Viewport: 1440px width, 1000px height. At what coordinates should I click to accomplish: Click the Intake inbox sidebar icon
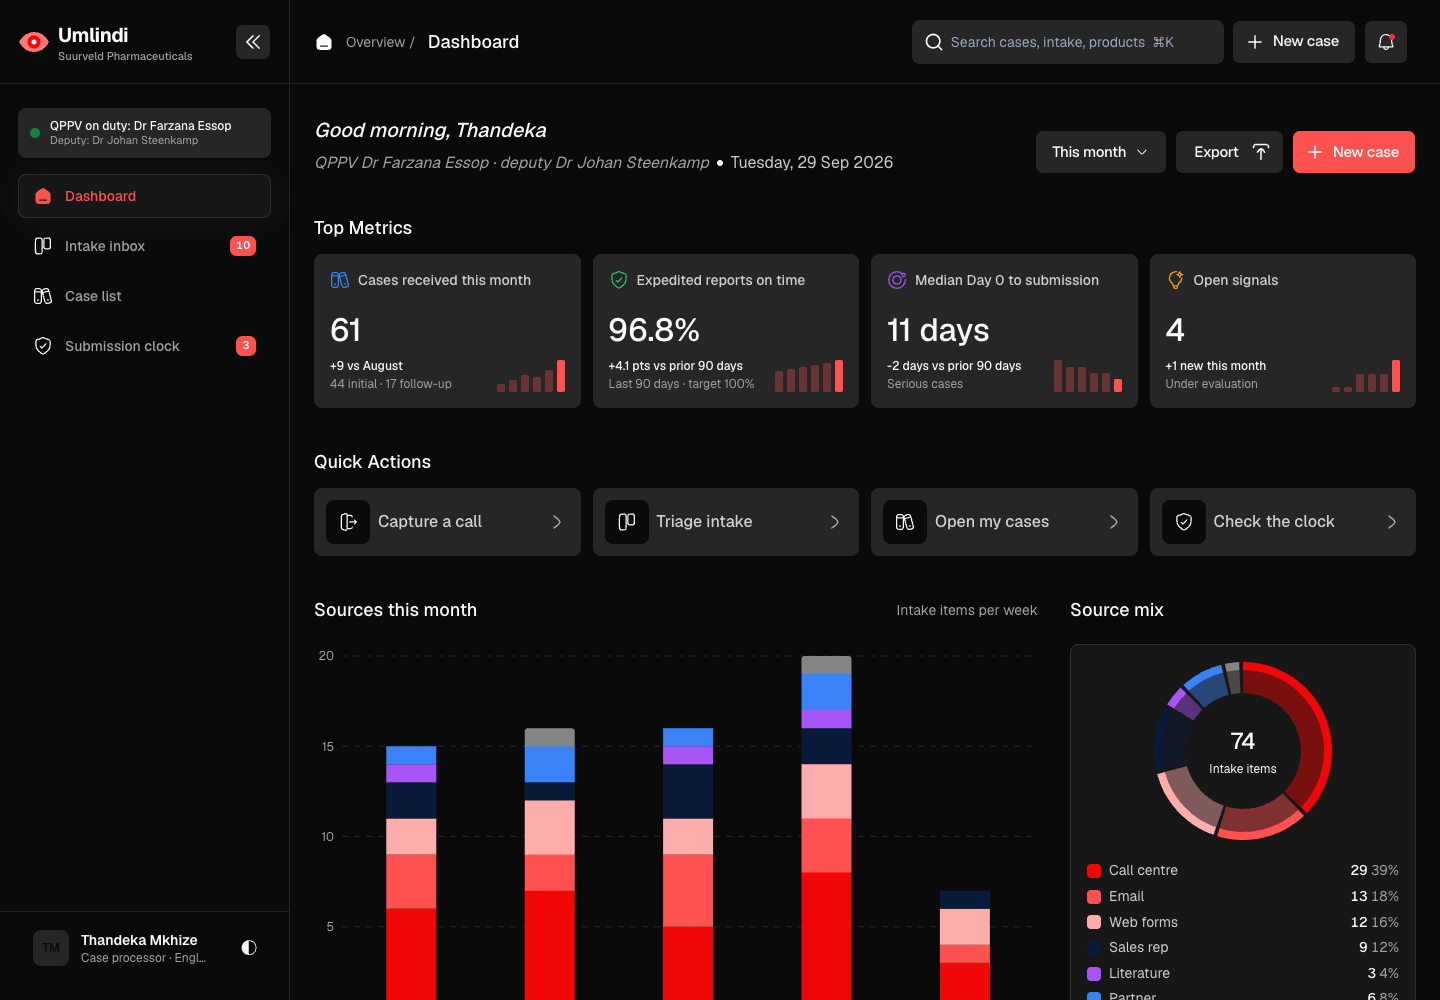pyautogui.click(x=43, y=246)
